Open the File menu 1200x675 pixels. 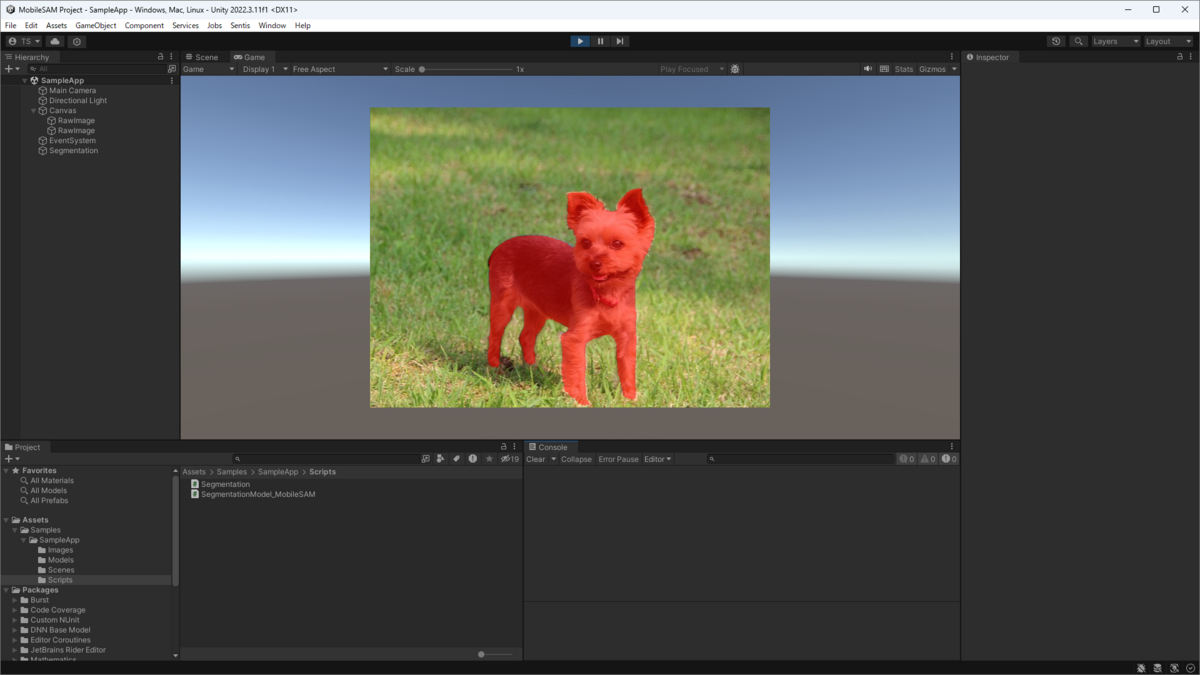11,25
